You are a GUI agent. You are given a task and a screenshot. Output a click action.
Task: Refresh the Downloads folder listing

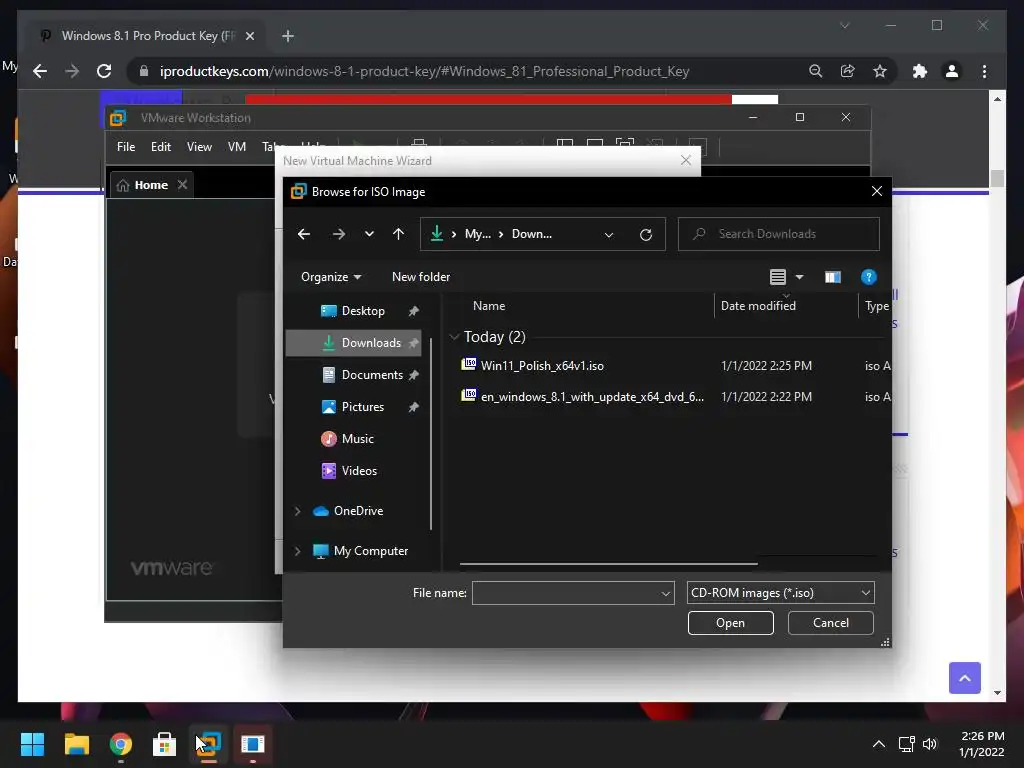[646, 234]
